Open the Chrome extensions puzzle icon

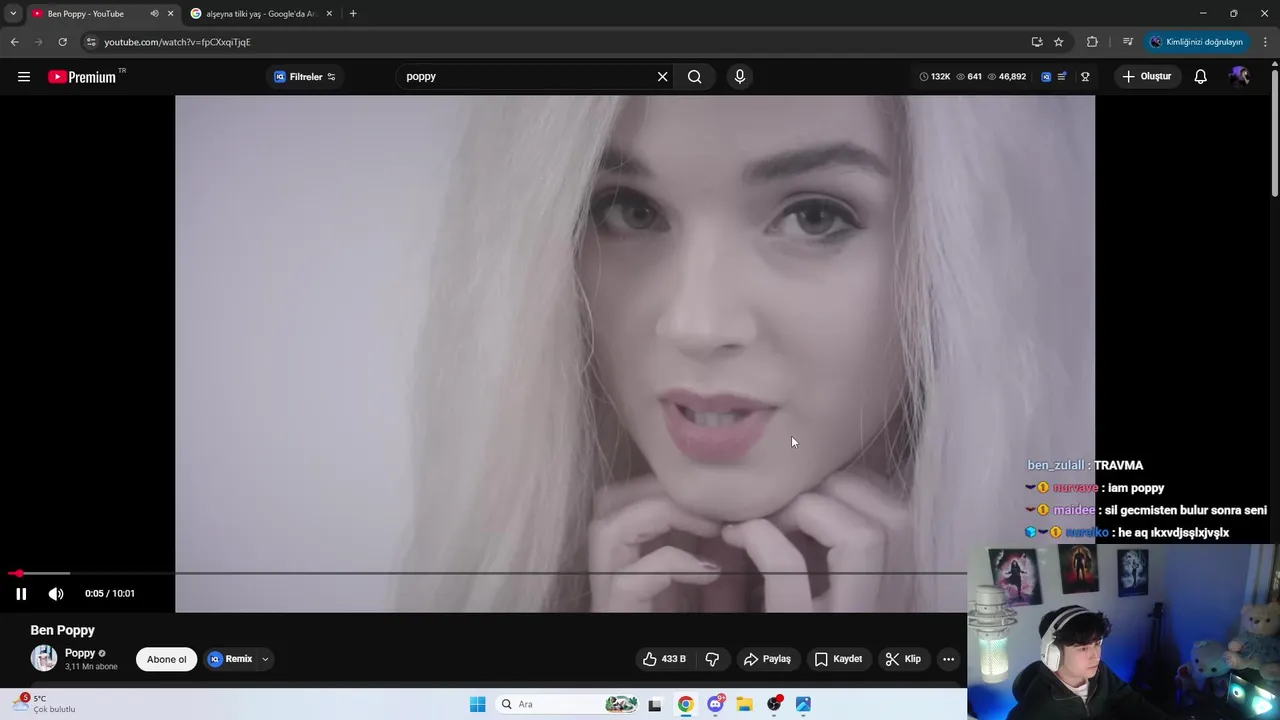1092,42
